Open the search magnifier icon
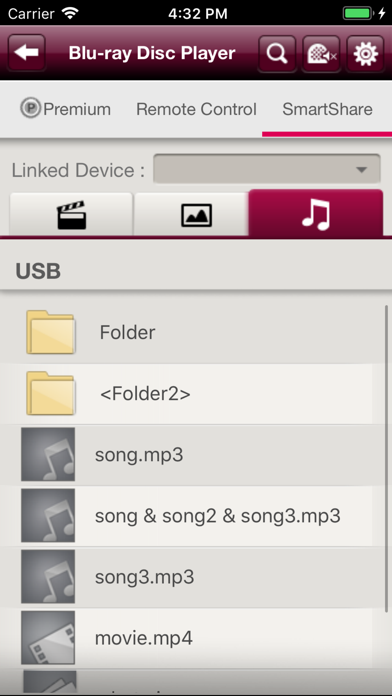 tap(277, 53)
